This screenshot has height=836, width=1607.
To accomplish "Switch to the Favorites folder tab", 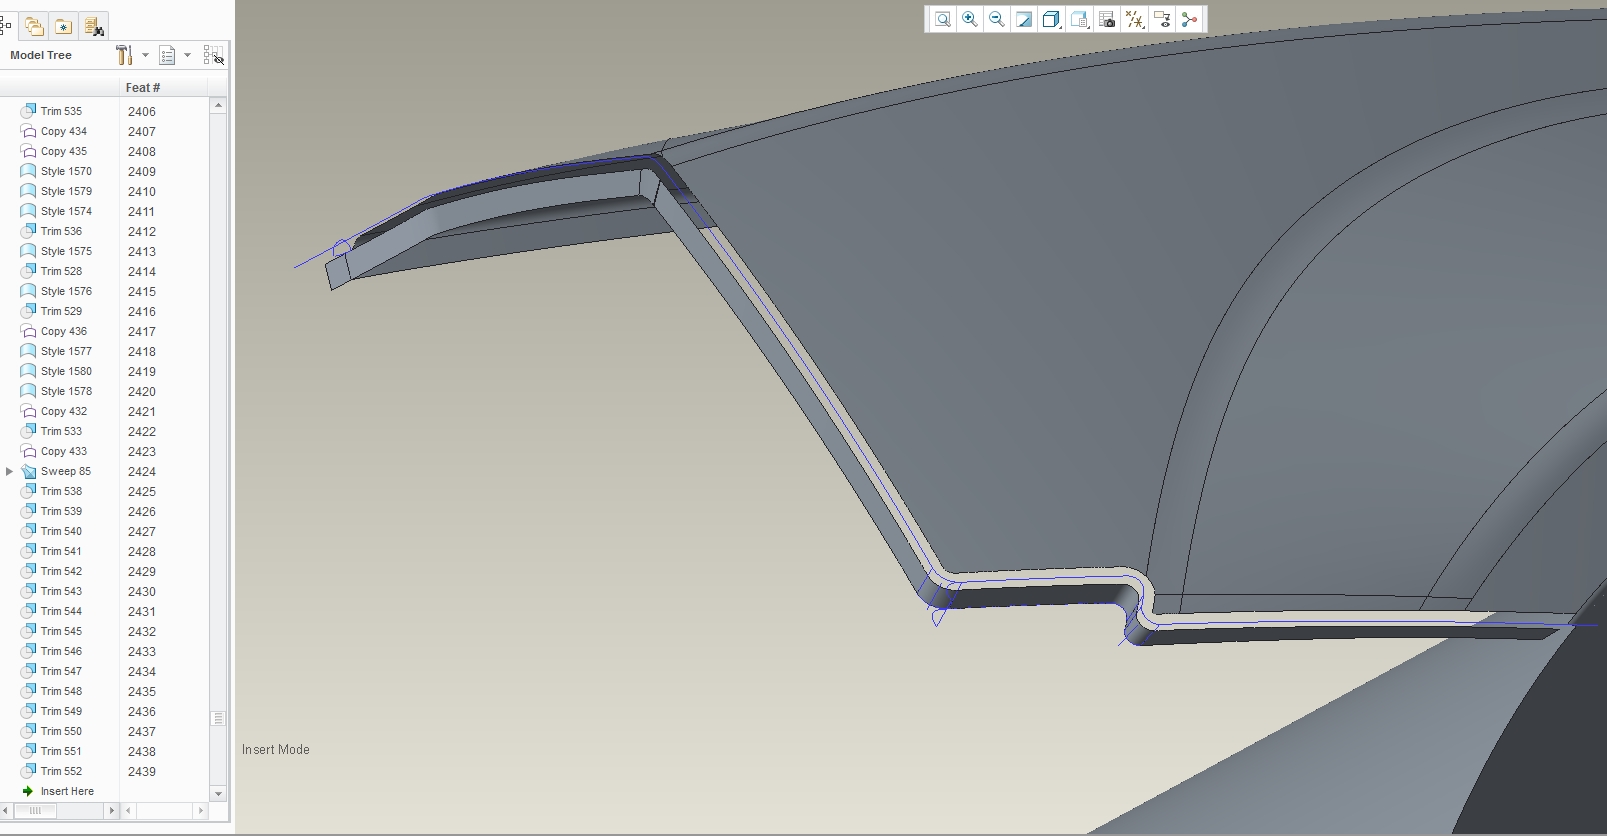I will coord(63,27).
